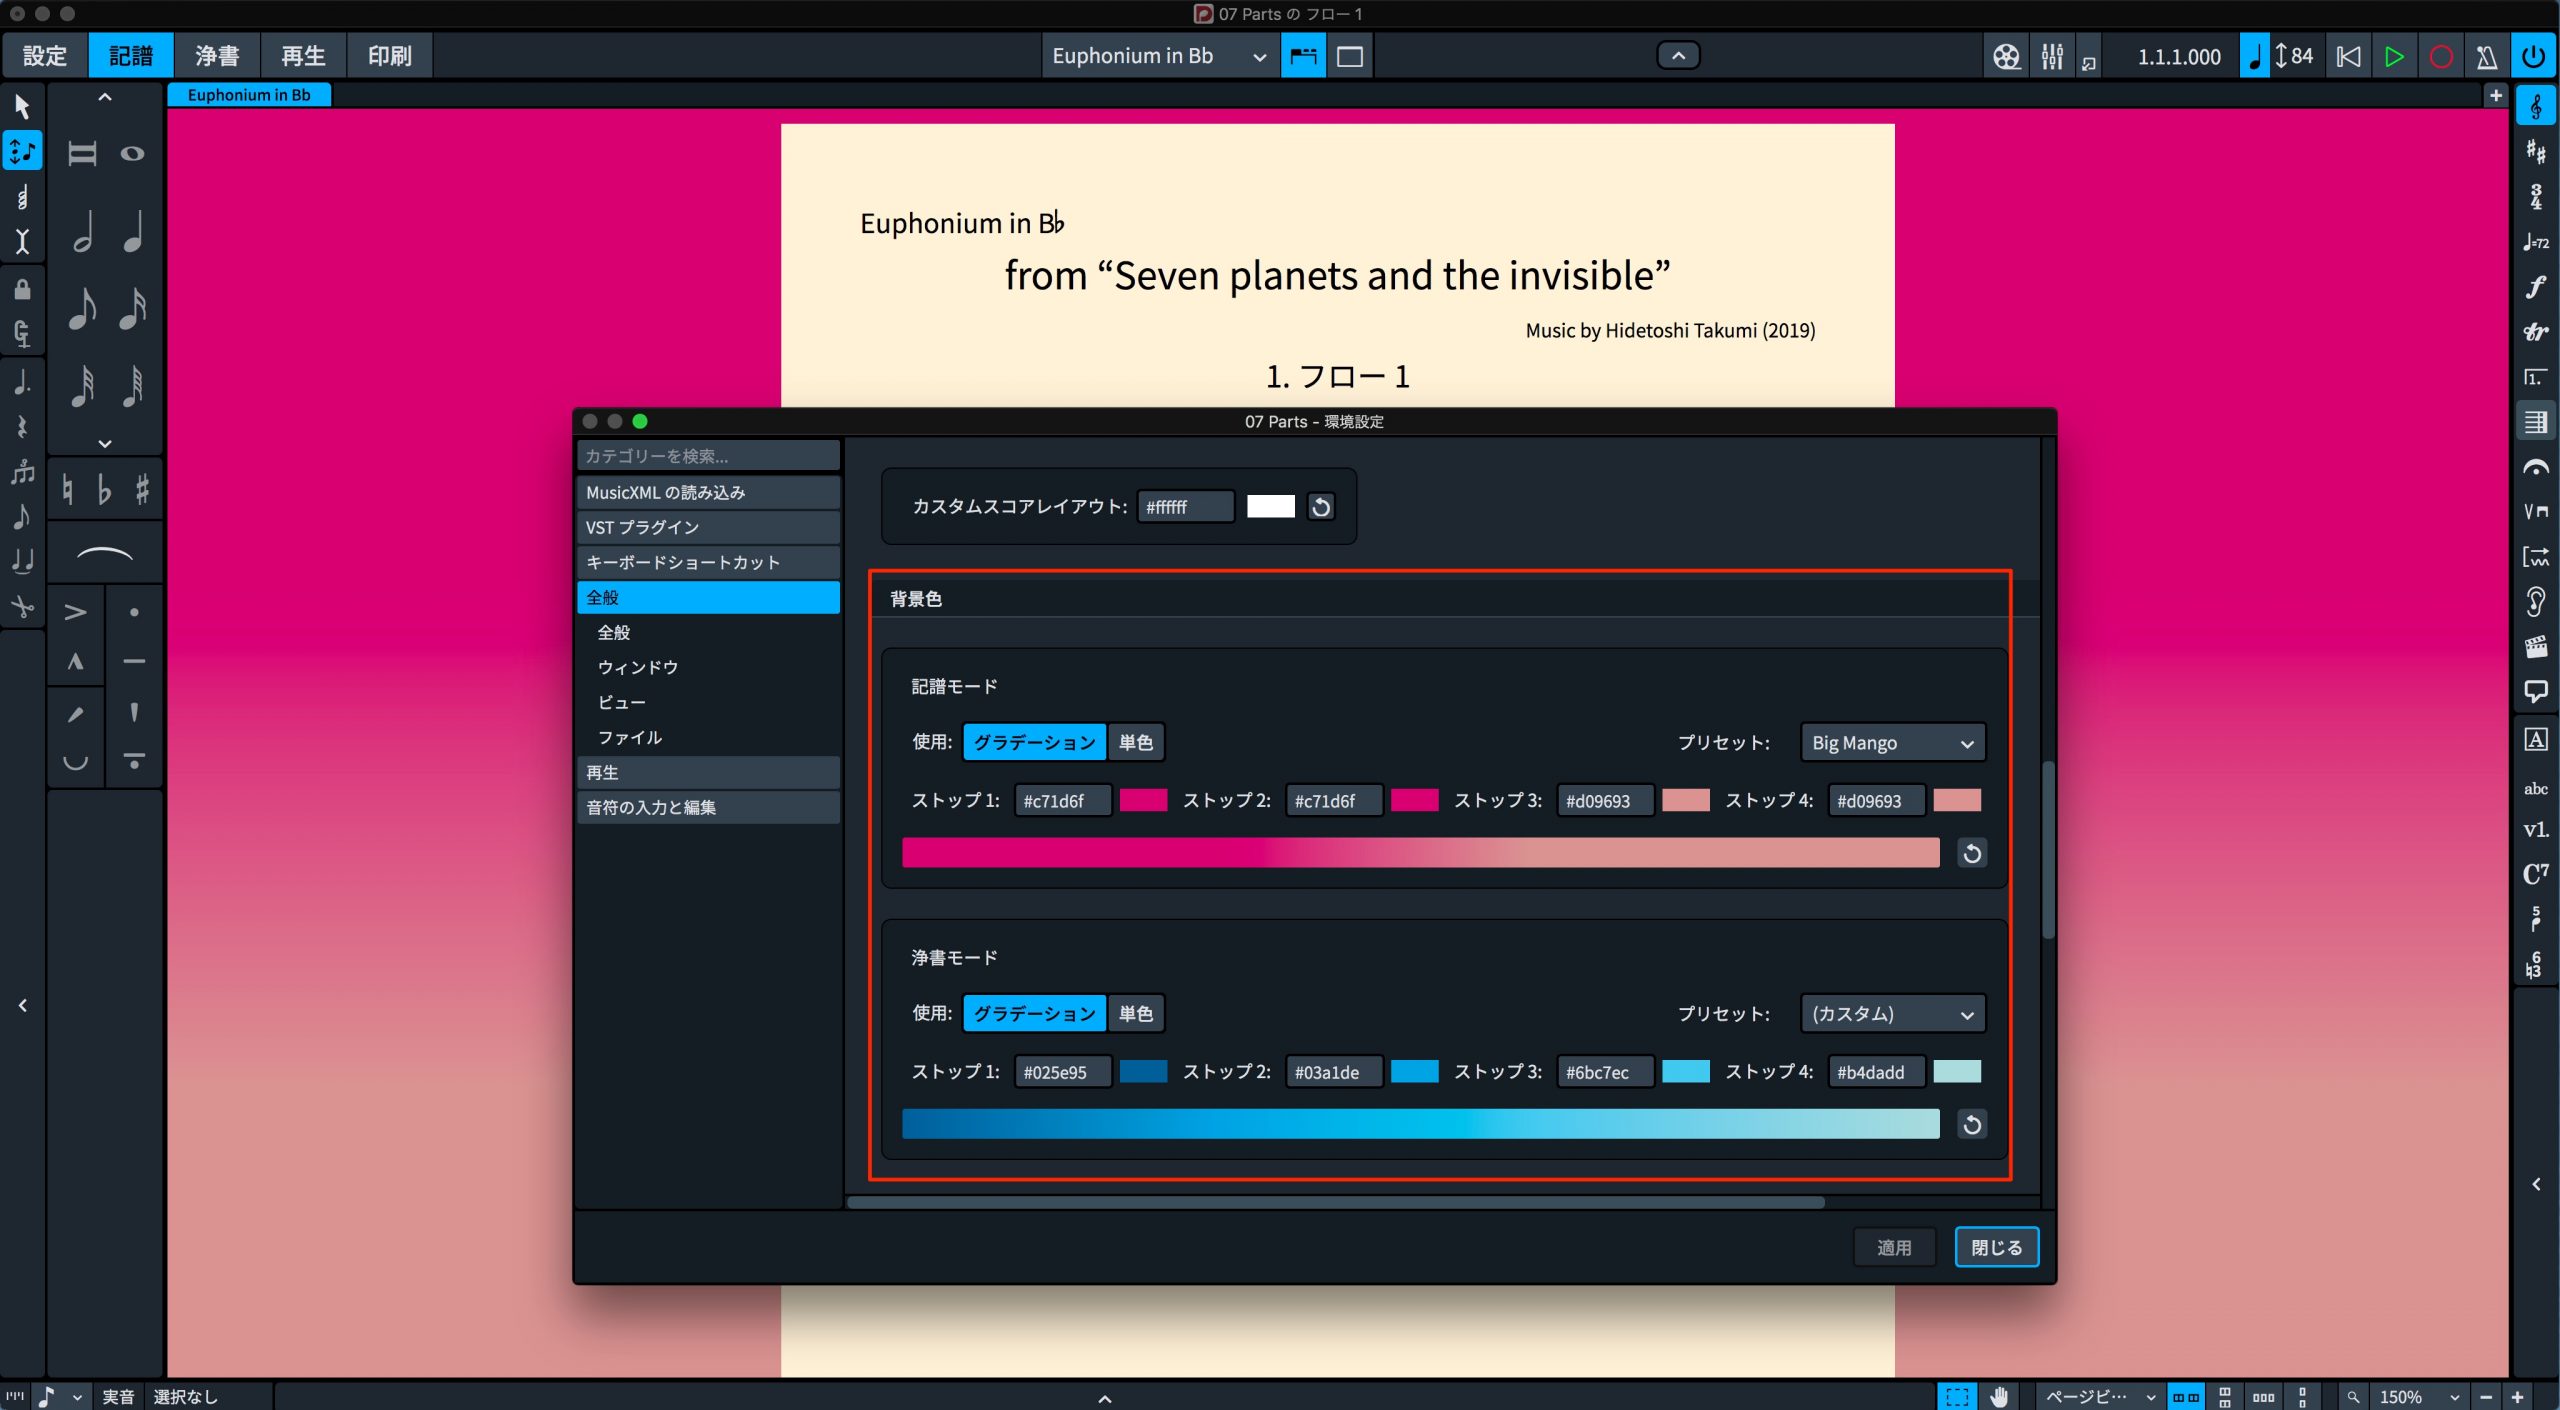
Task: Select single color for Write mode background
Action: [1135, 742]
